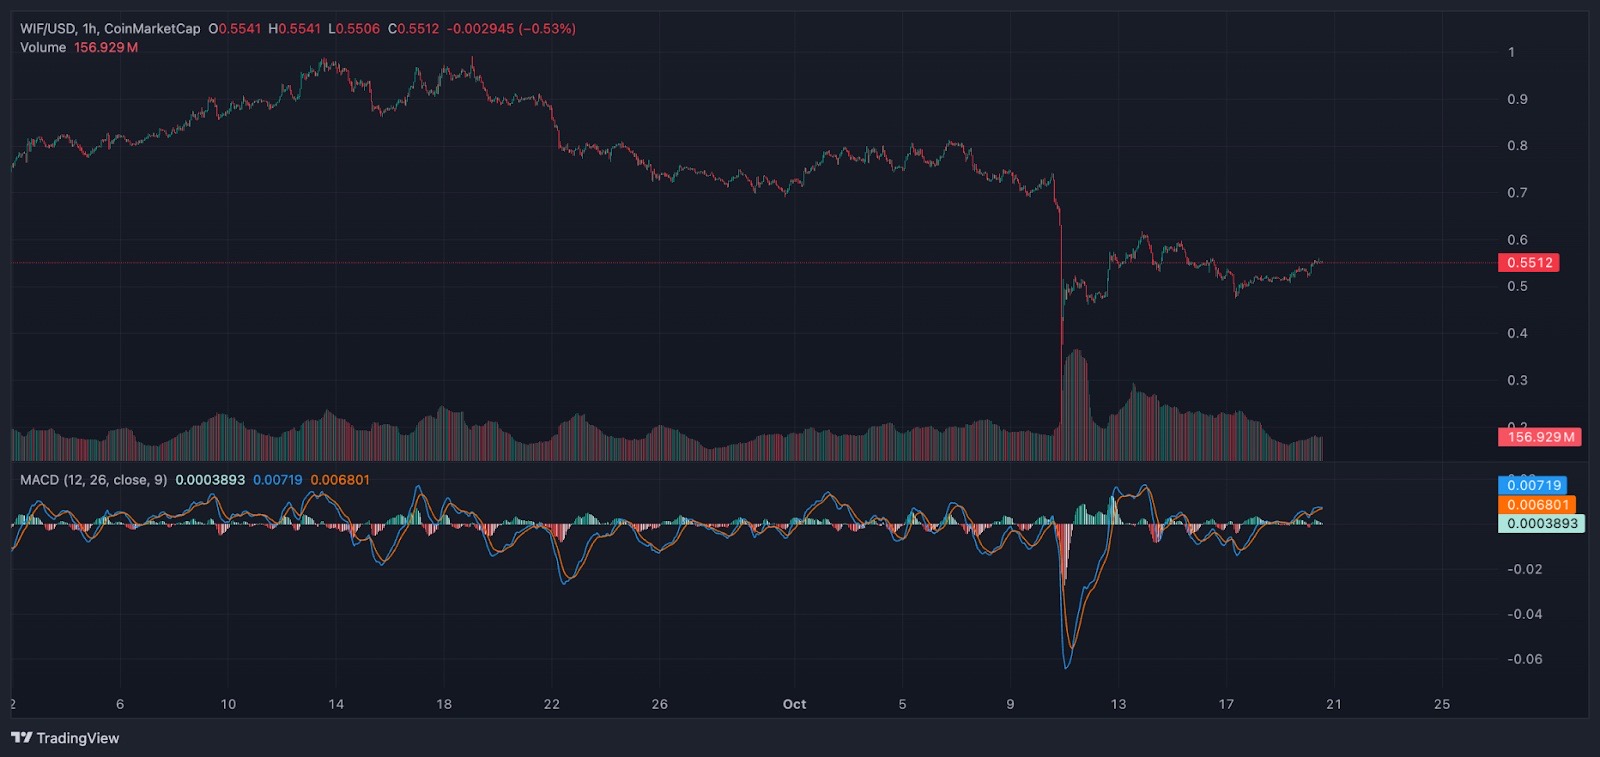
Task: Click the green 0.0003893 histogram axis tag
Action: [1542, 524]
